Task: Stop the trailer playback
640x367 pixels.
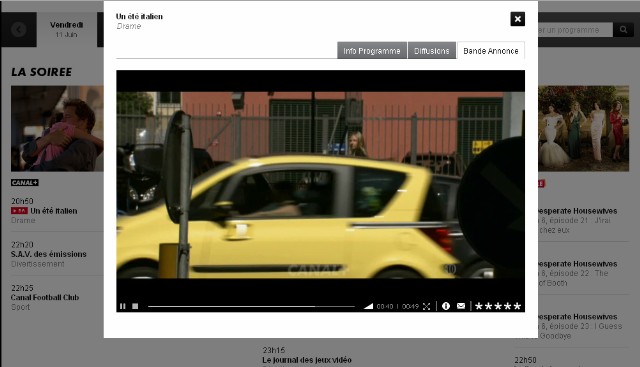Action: [x=135, y=306]
